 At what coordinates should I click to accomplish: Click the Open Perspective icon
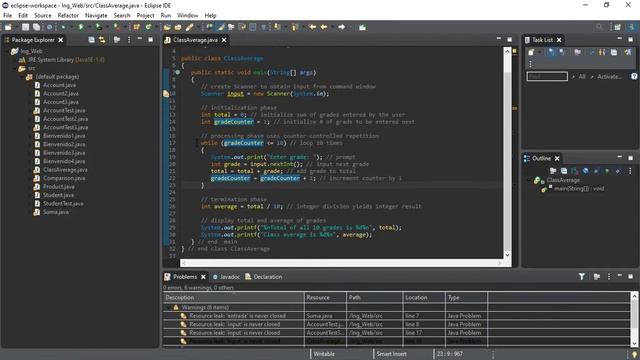(x=618, y=27)
